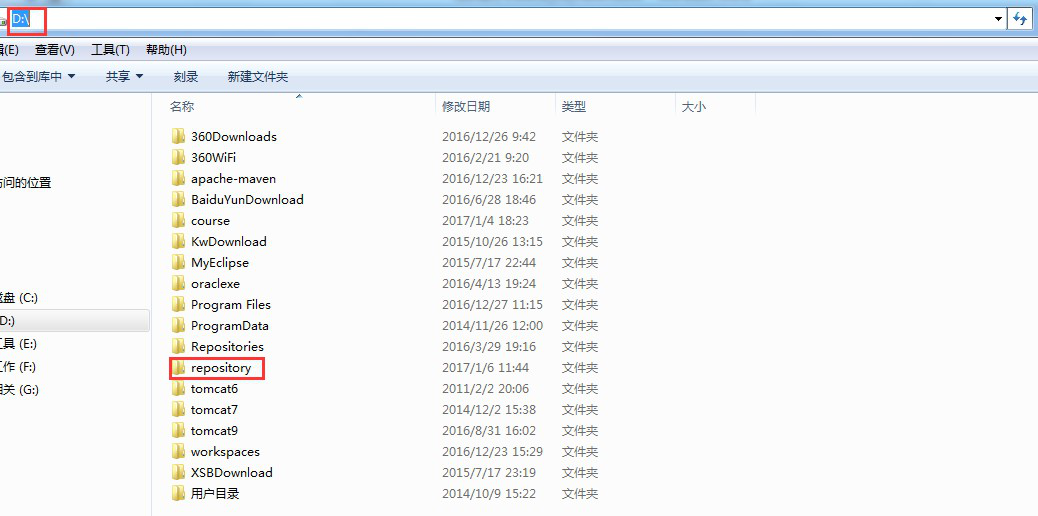Expand the 共享 dropdown menu
The width and height of the screenshot is (1038, 516).
click(x=124, y=77)
